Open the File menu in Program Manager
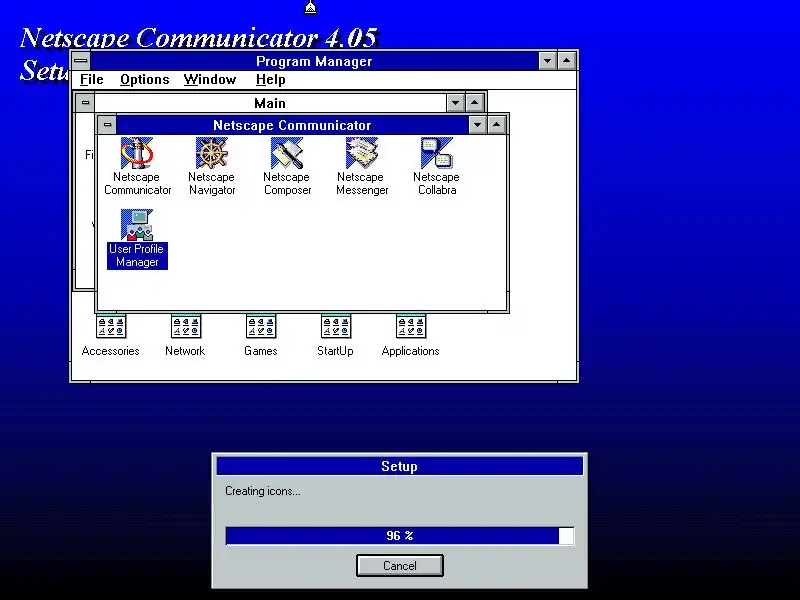The width and height of the screenshot is (800, 600). (92, 80)
